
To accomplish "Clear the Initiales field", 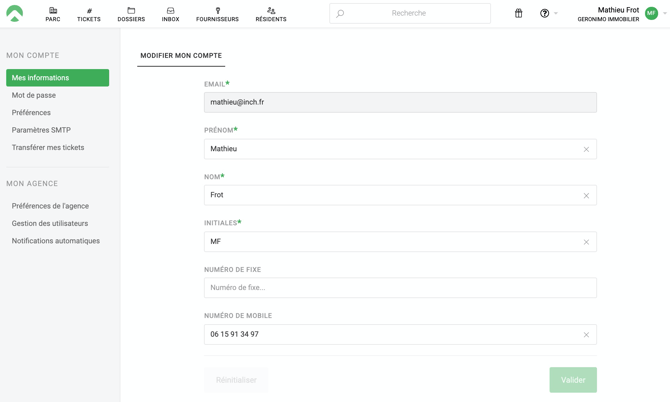I will pyautogui.click(x=586, y=242).
